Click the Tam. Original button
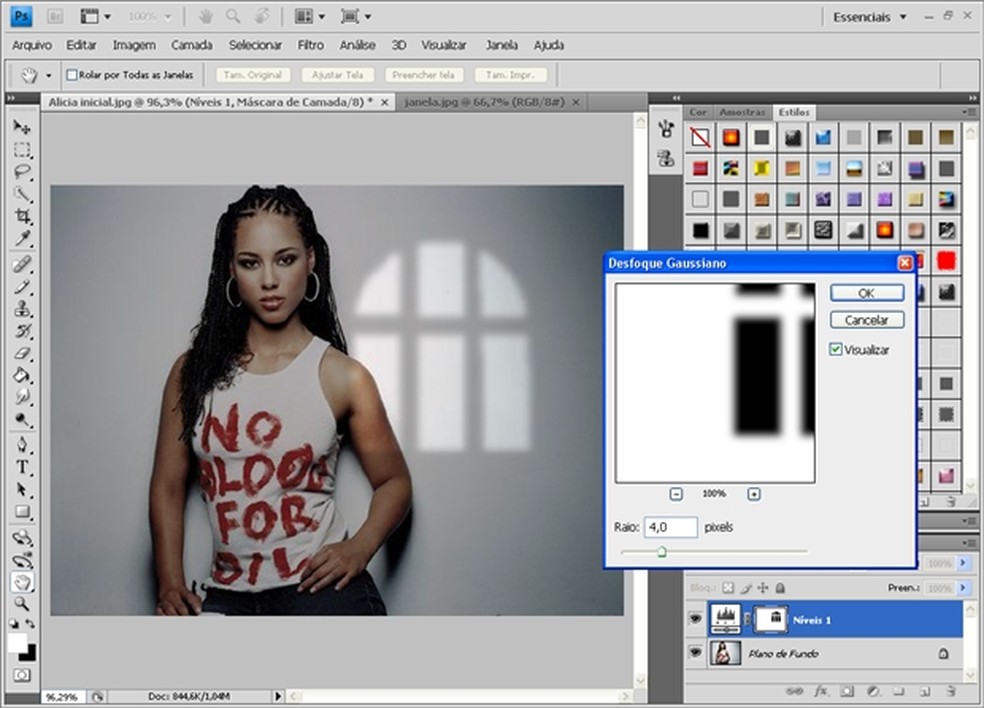 tap(252, 75)
